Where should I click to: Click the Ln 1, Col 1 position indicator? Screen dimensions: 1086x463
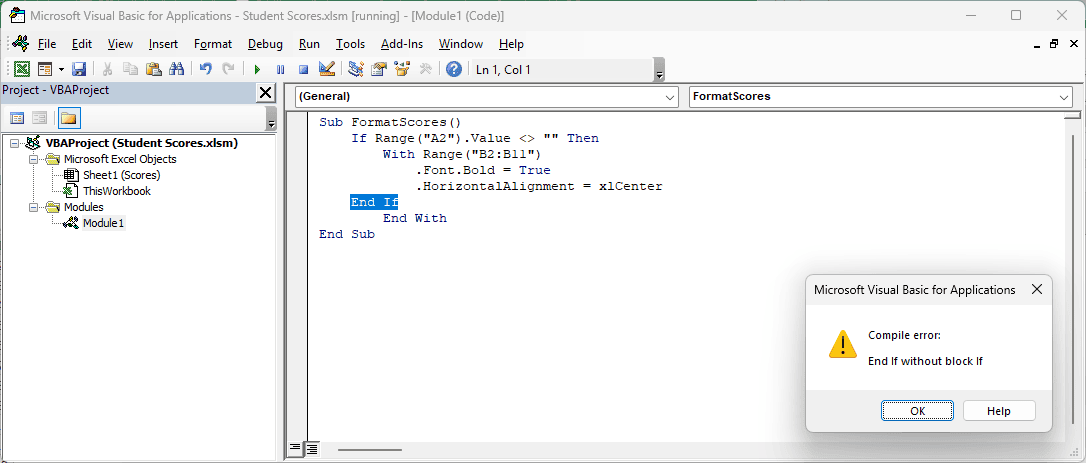504,69
